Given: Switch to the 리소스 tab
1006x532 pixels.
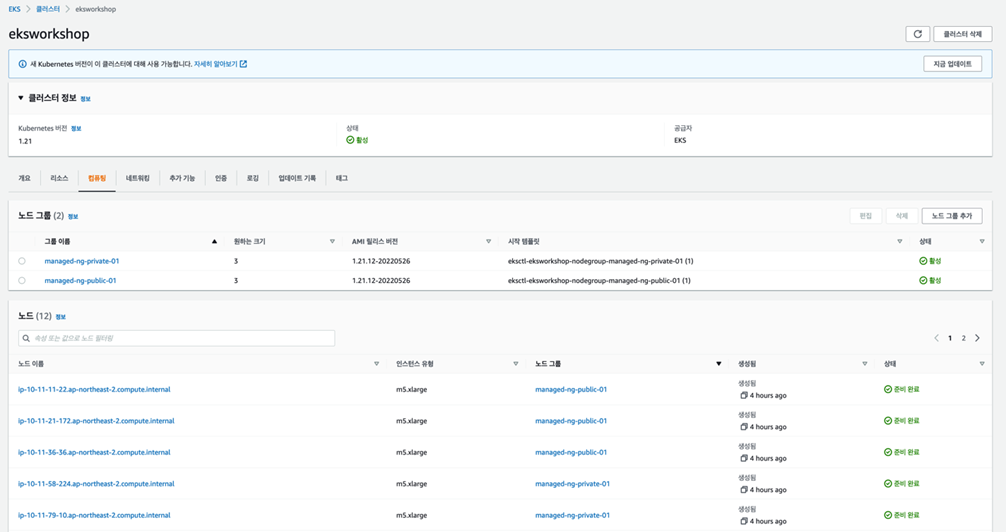Looking at the screenshot, I should click(x=59, y=178).
